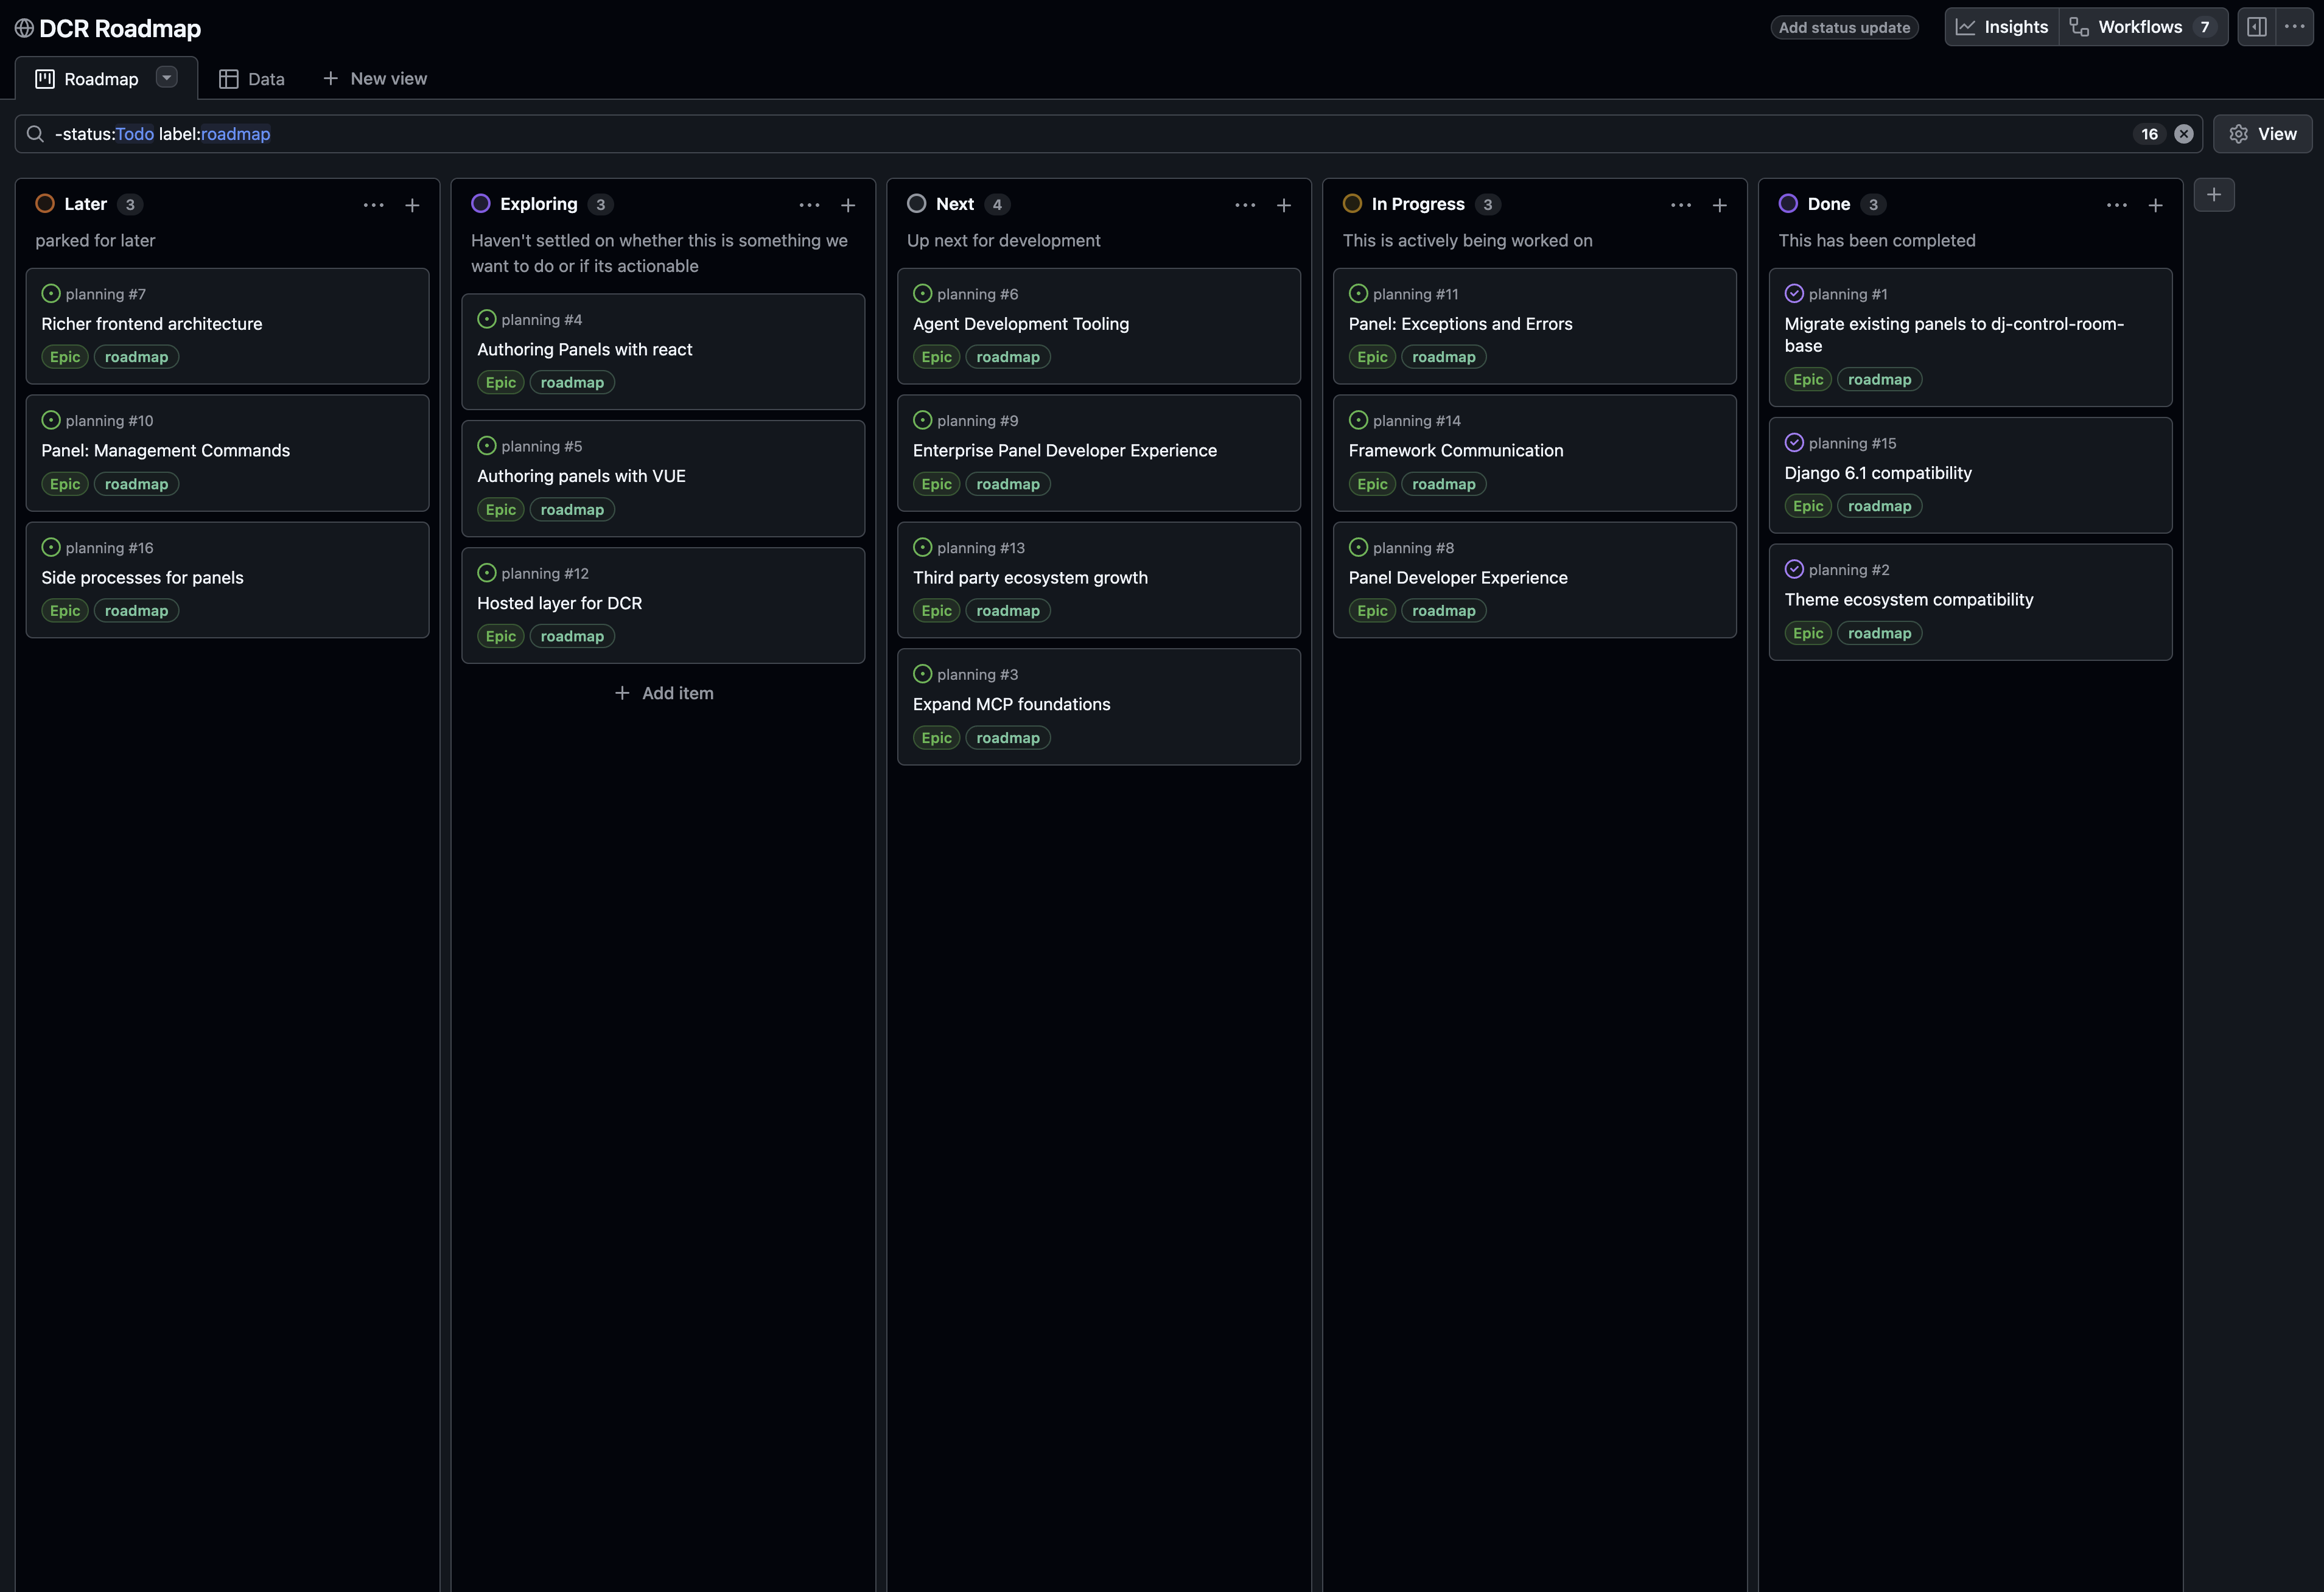This screenshot has width=2324, height=1592.
Task: Open Later column options menu
Action: pyautogui.click(x=374, y=205)
